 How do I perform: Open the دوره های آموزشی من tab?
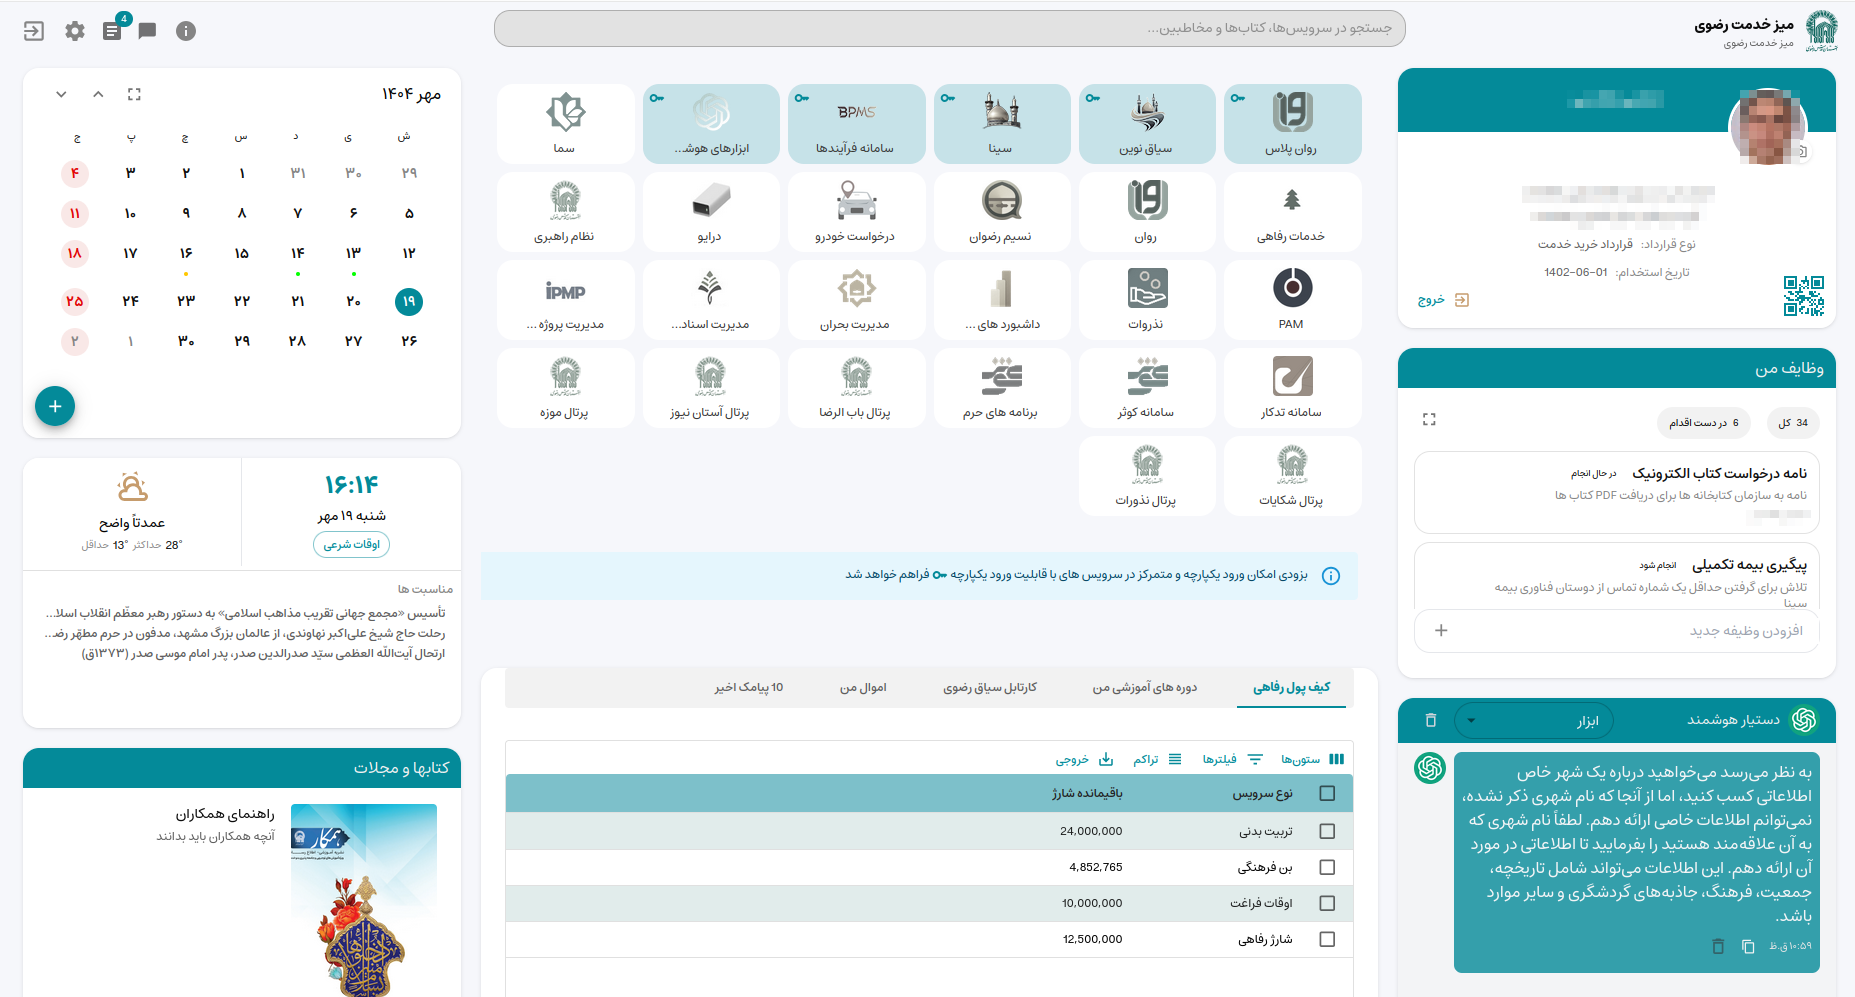tap(1144, 688)
